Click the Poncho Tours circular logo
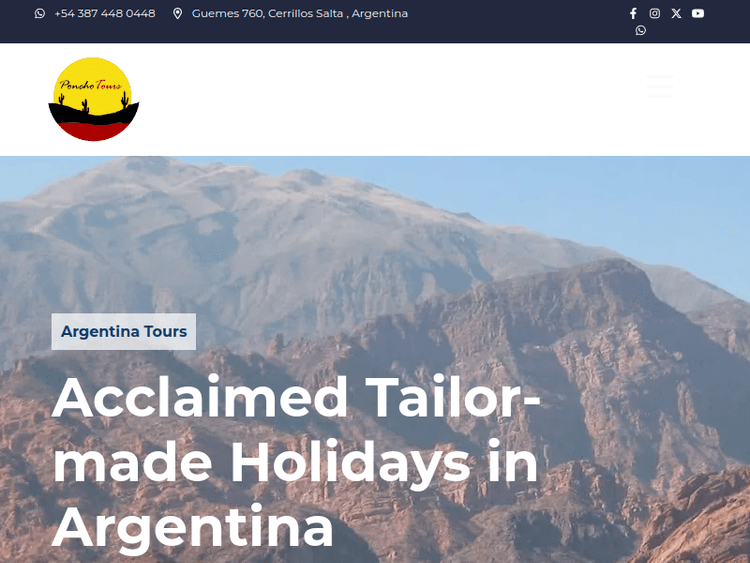This screenshot has height=563, width=750. point(93,99)
